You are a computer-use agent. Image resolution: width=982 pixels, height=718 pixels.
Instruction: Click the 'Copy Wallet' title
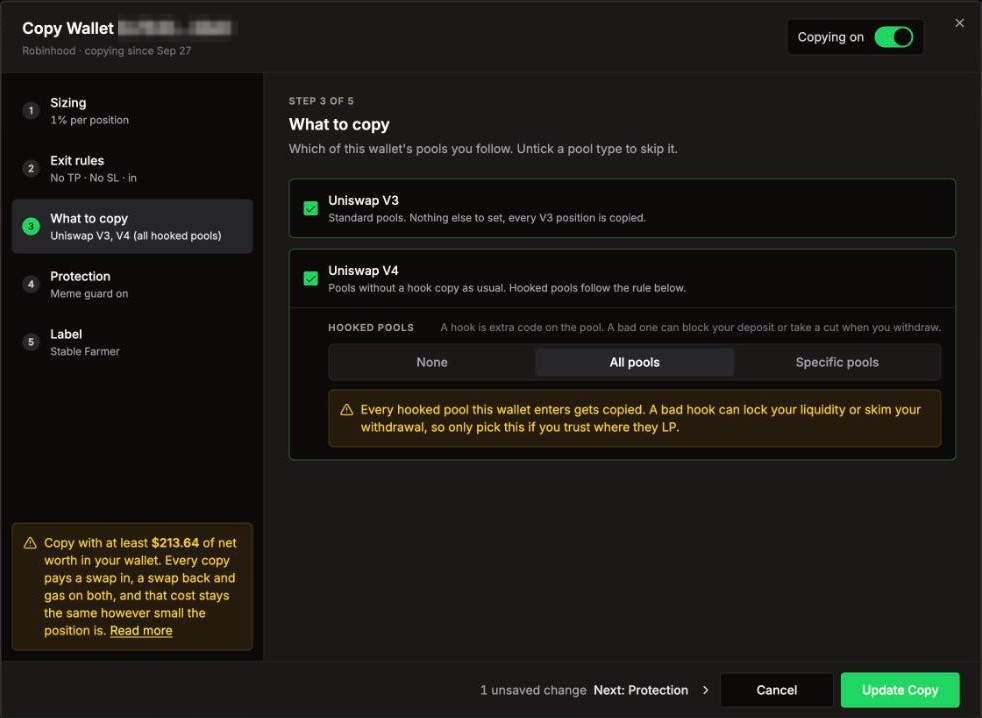68,28
